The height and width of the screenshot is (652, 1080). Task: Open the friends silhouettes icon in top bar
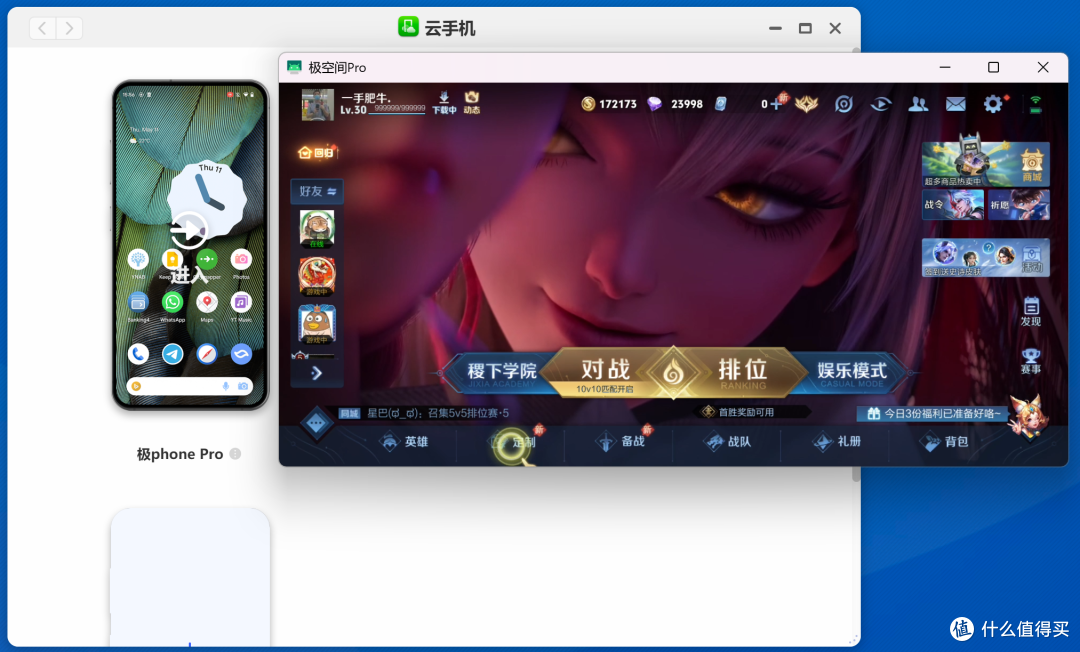pyautogui.click(x=918, y=104)
